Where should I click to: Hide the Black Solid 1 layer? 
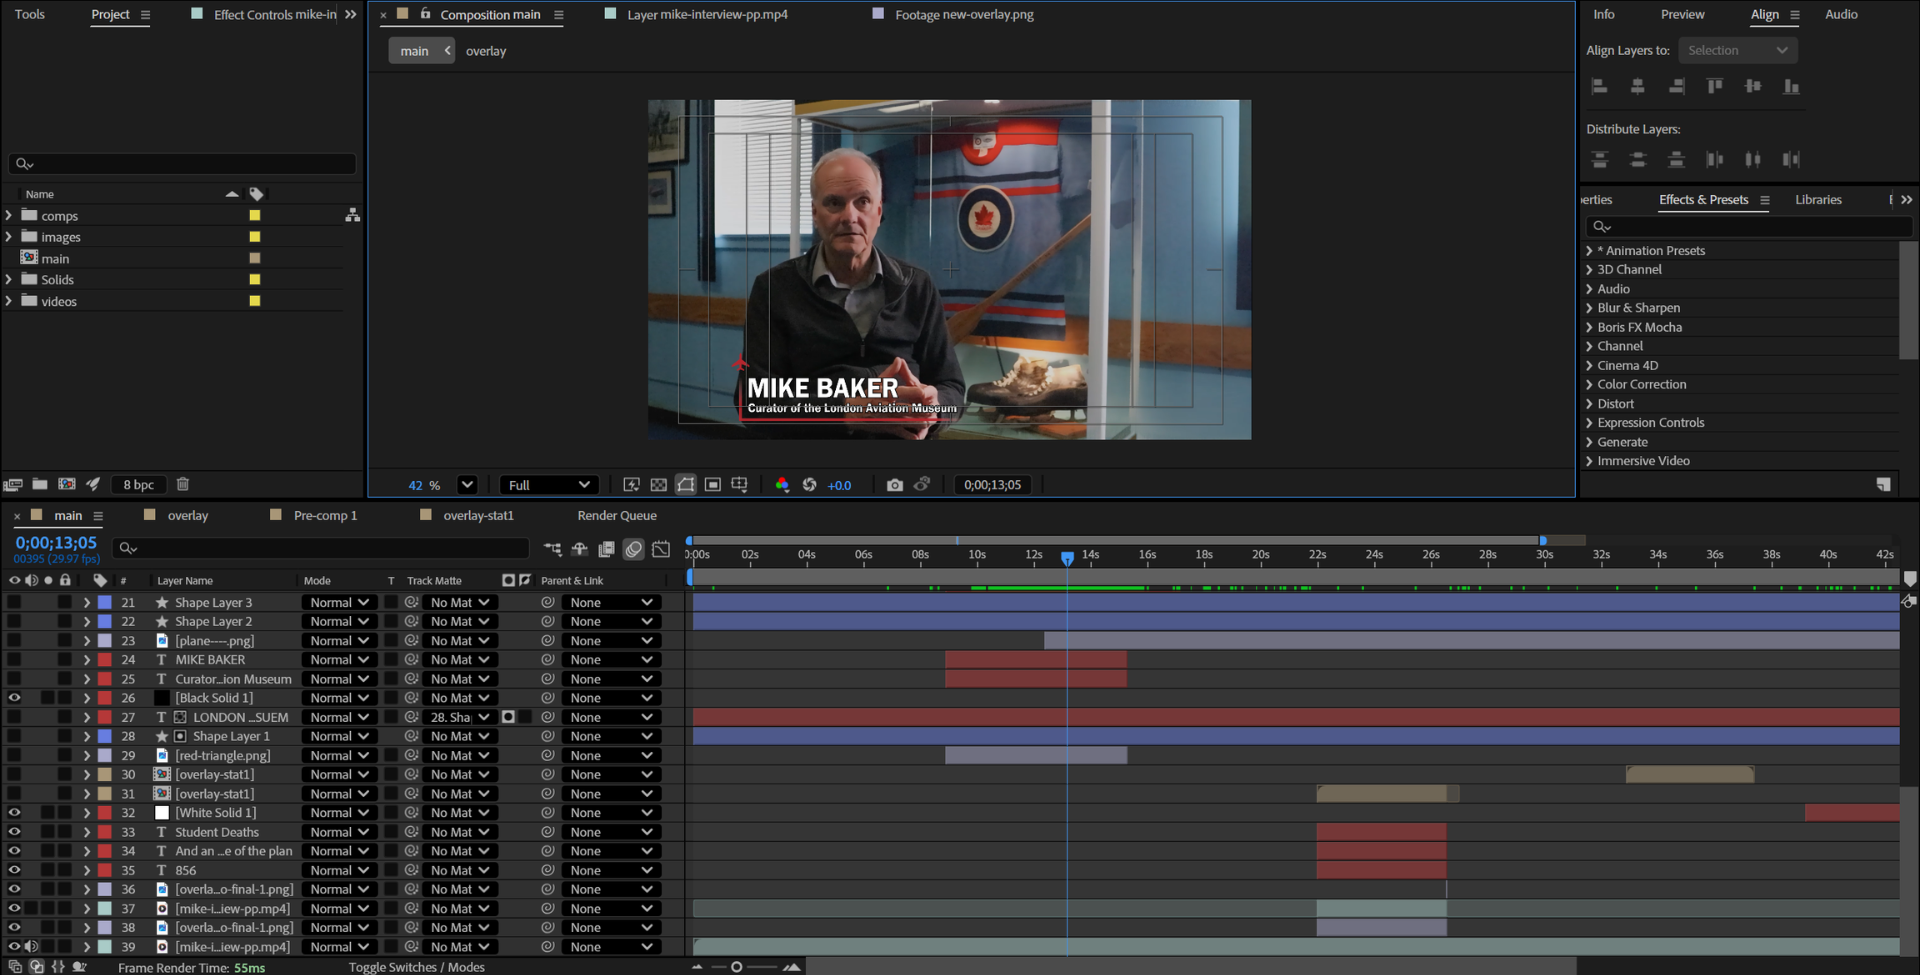coord(14,698)
